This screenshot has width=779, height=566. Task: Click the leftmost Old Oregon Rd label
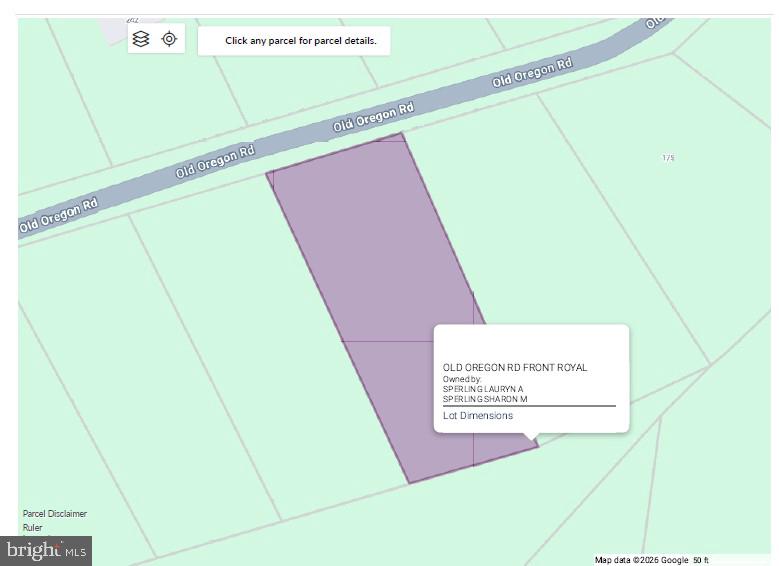tap(58, 216)
